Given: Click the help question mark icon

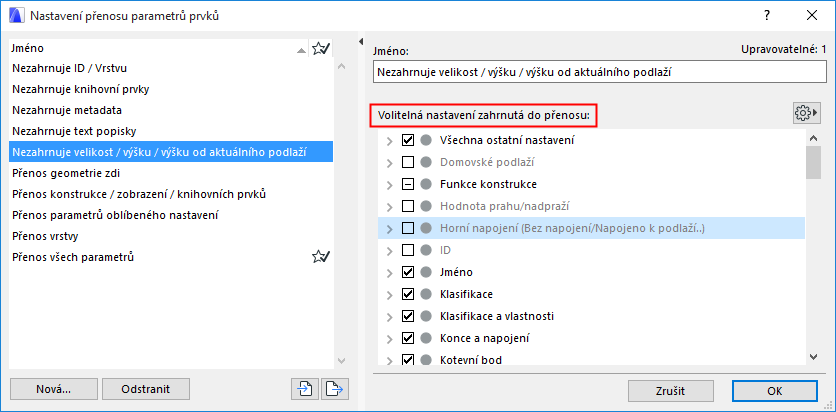Looking at the screenshot, I should pyautogui.click(x=767, y=16).
